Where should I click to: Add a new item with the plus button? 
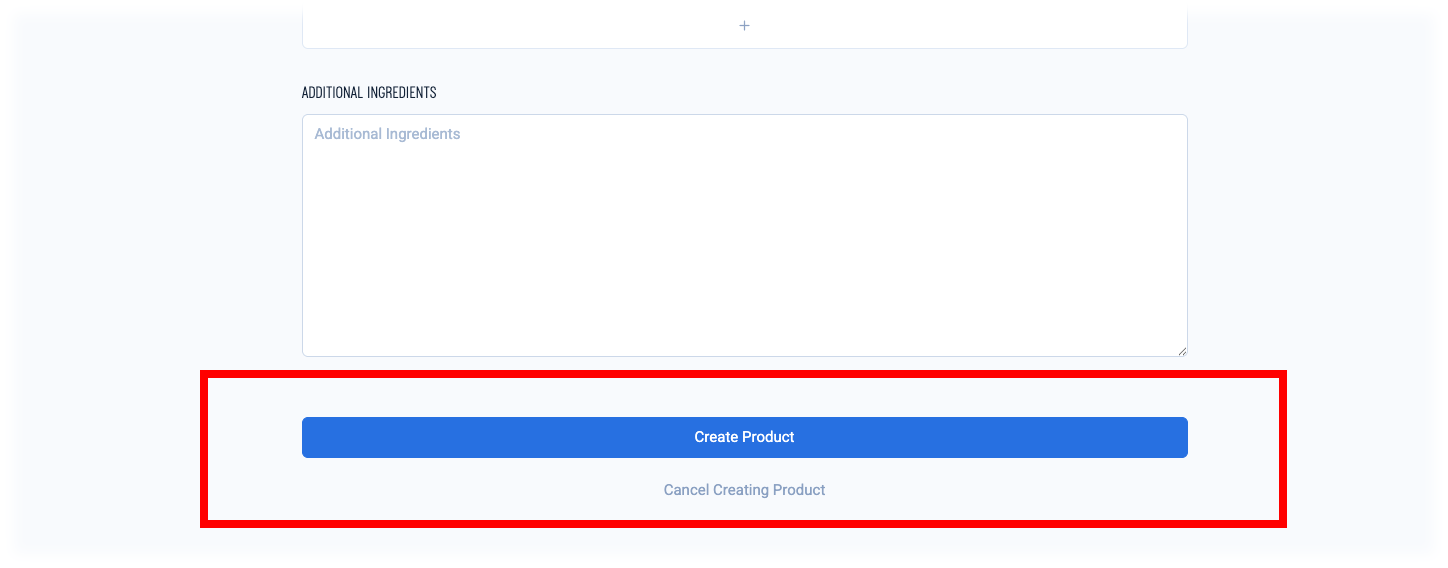tap(744, 26)
